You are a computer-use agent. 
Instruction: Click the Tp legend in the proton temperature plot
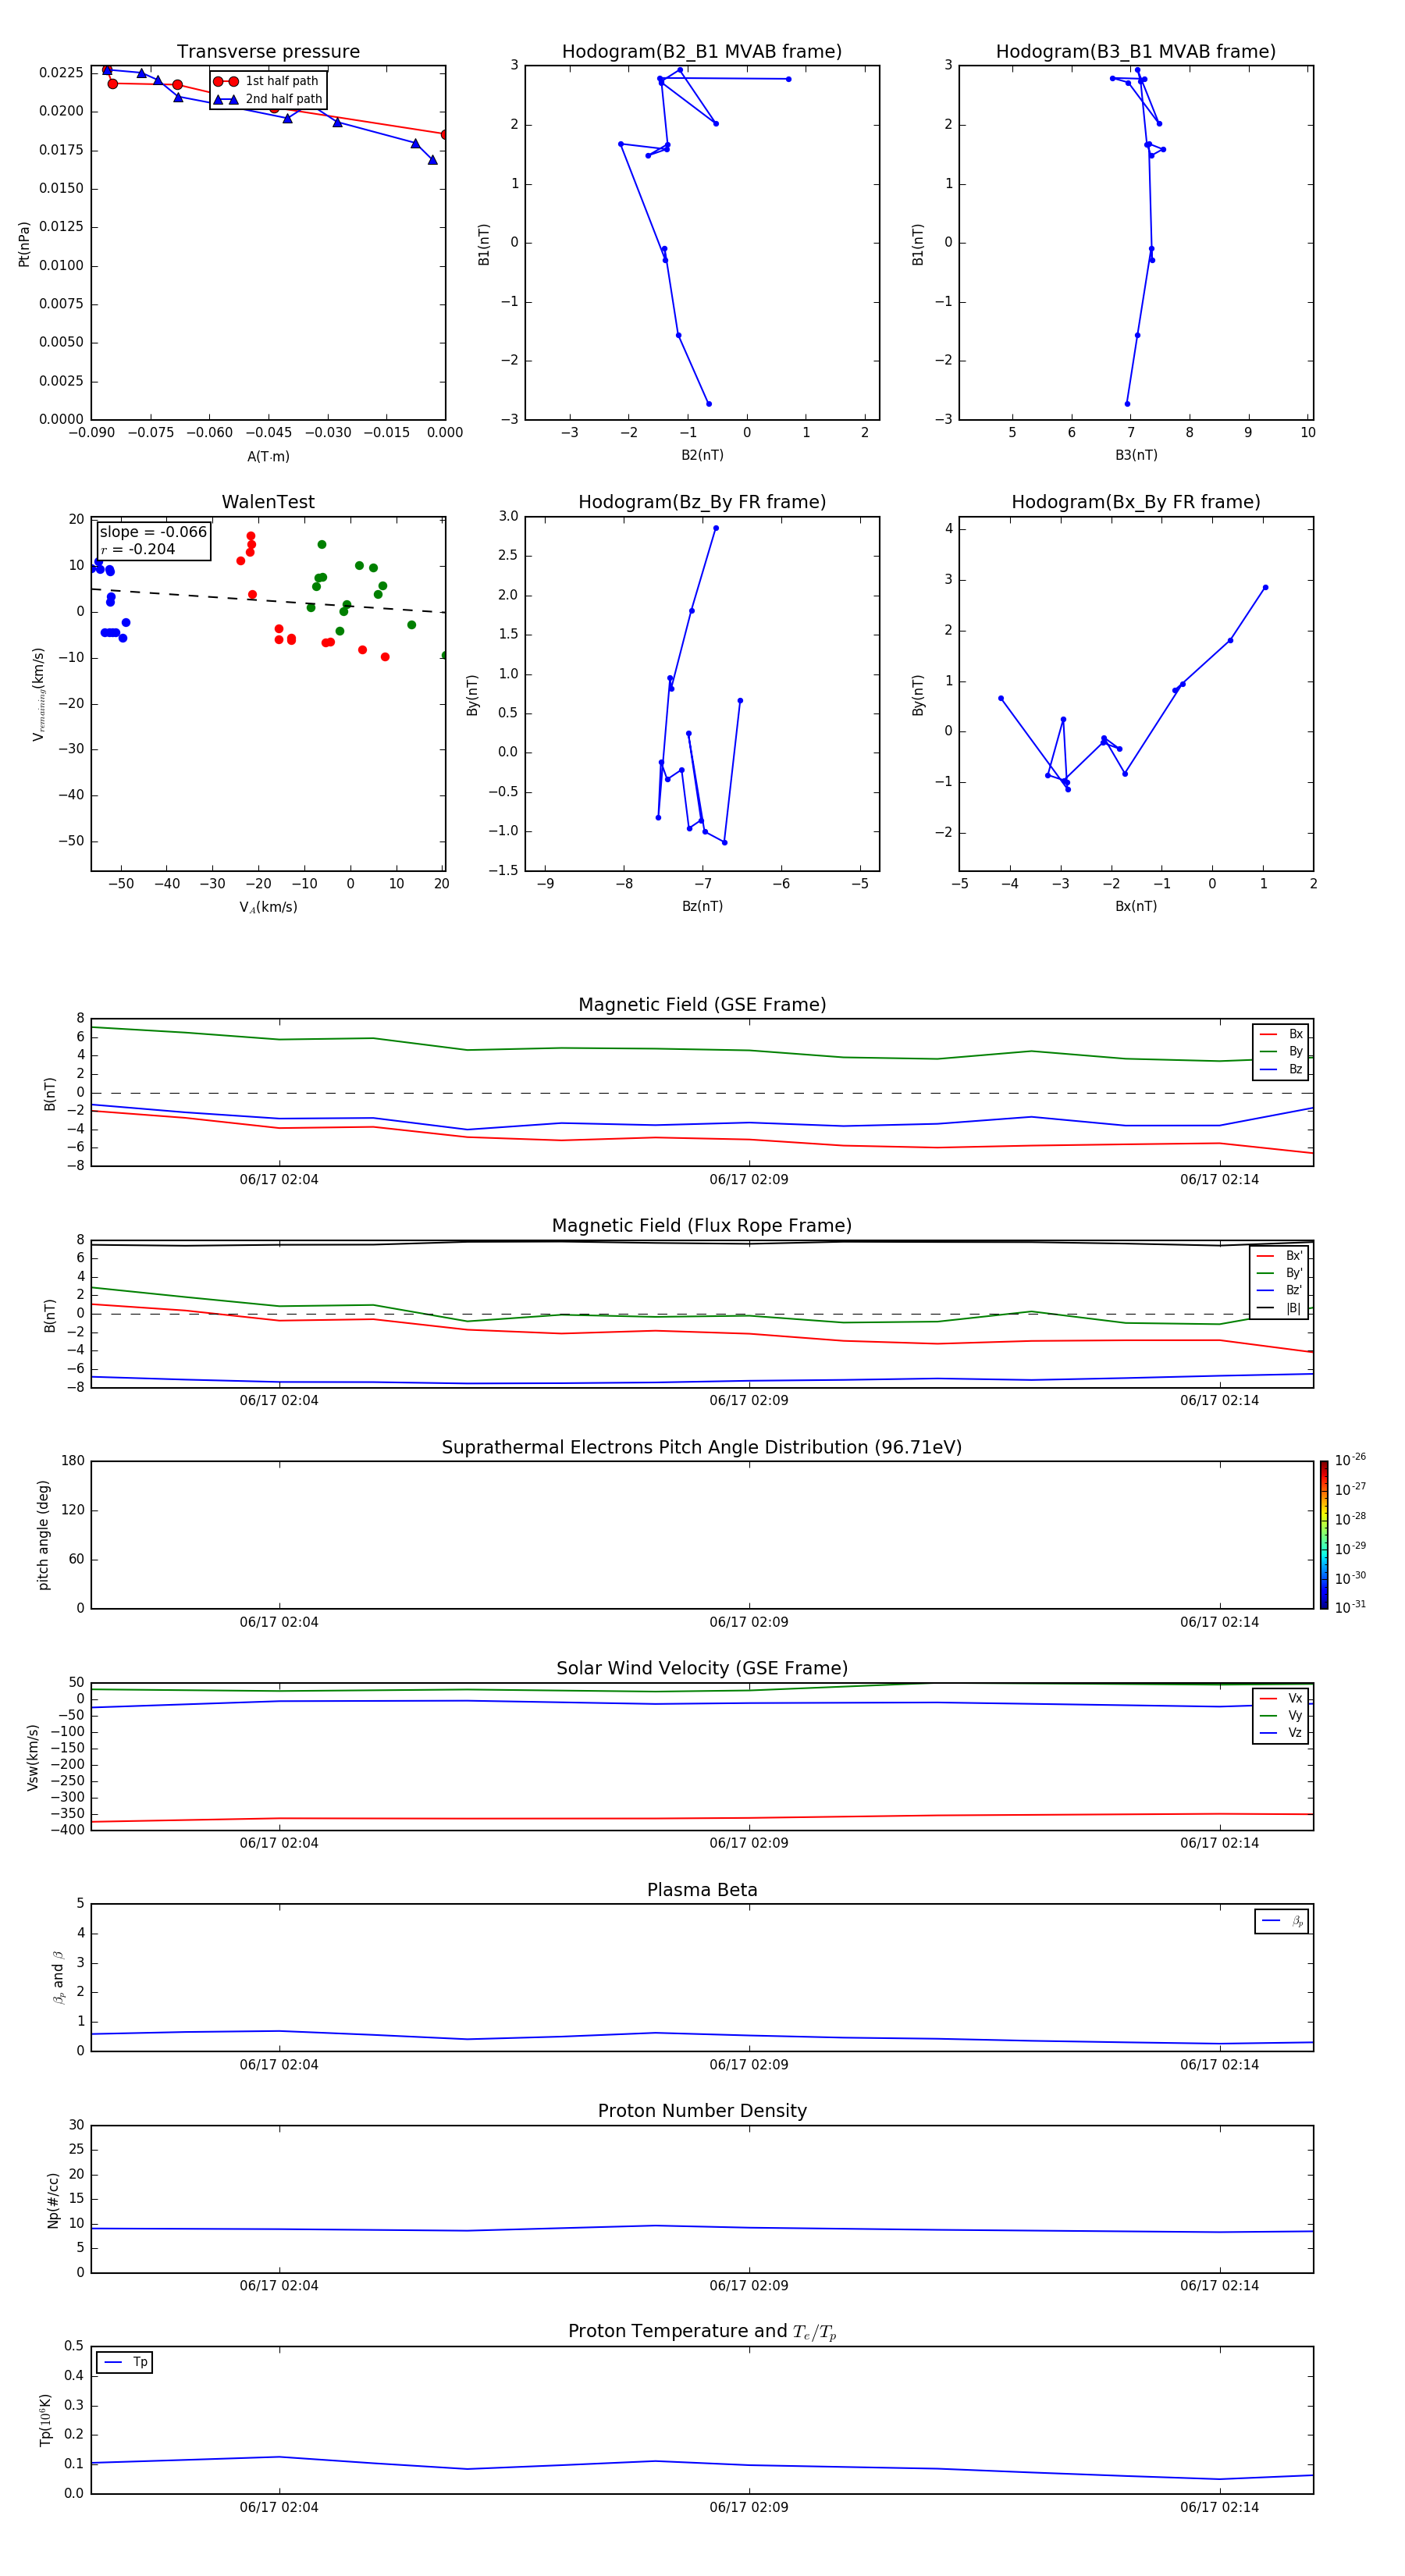click(x=125, y=2362)
